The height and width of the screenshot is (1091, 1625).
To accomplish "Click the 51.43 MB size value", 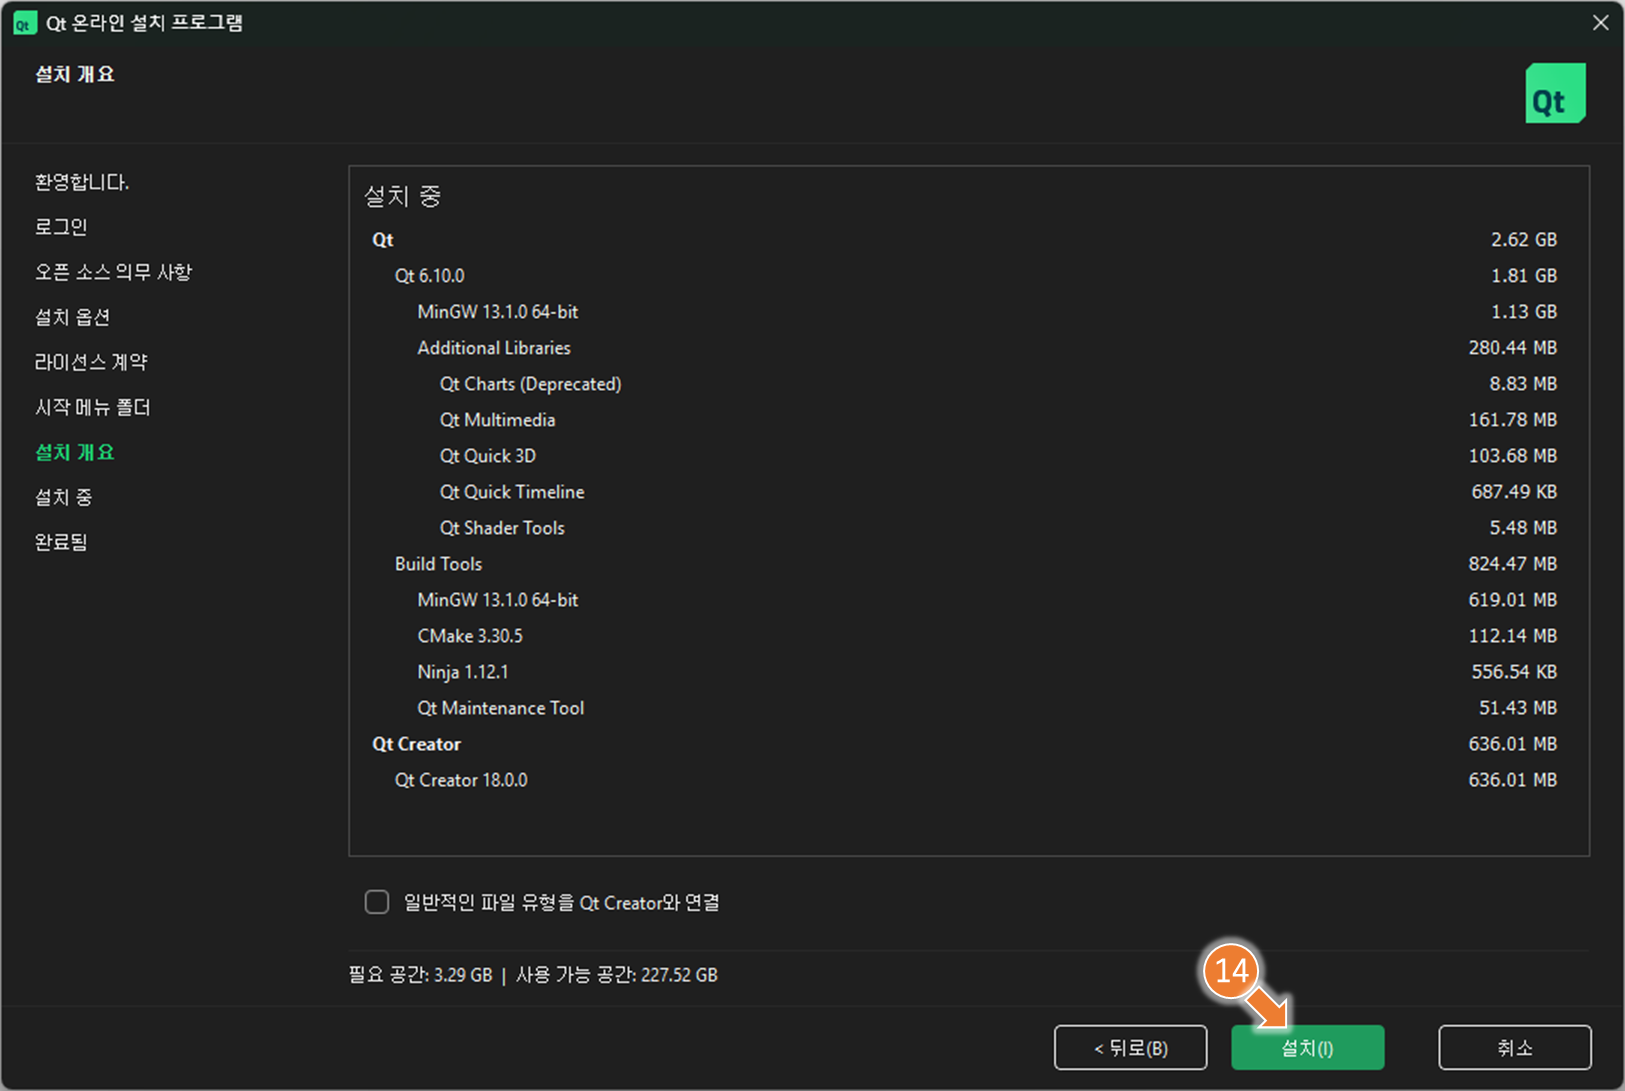I will (x=1517, y=707).
